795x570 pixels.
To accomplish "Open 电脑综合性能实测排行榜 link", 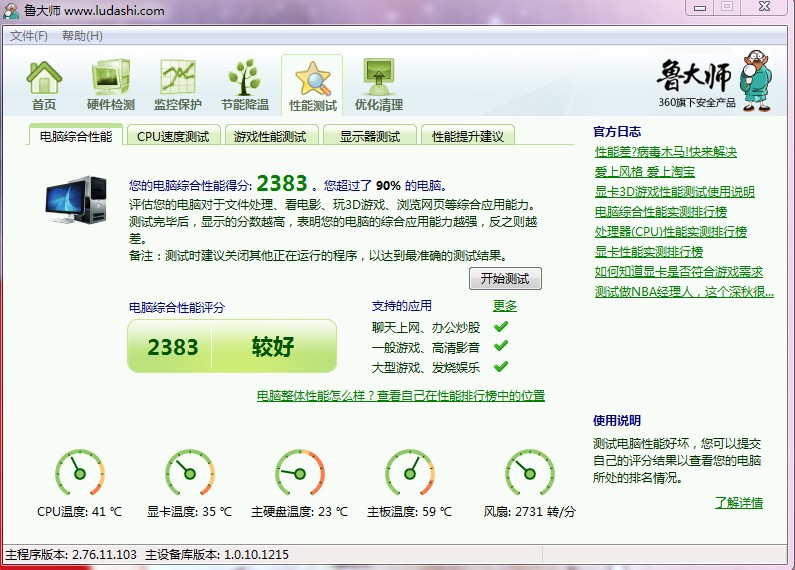I will point(660,211).
